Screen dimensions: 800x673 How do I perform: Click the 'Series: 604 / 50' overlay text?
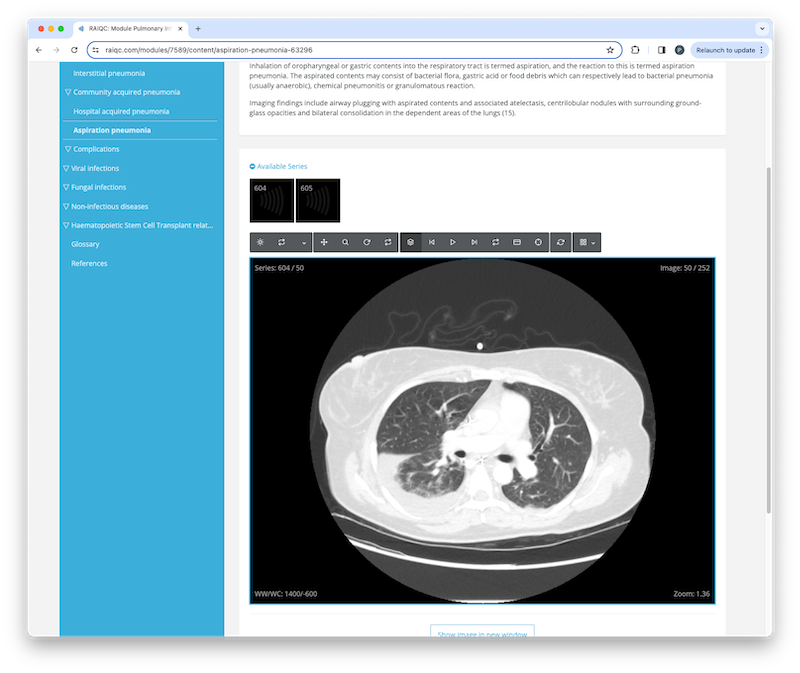click(x=279, y=268)
